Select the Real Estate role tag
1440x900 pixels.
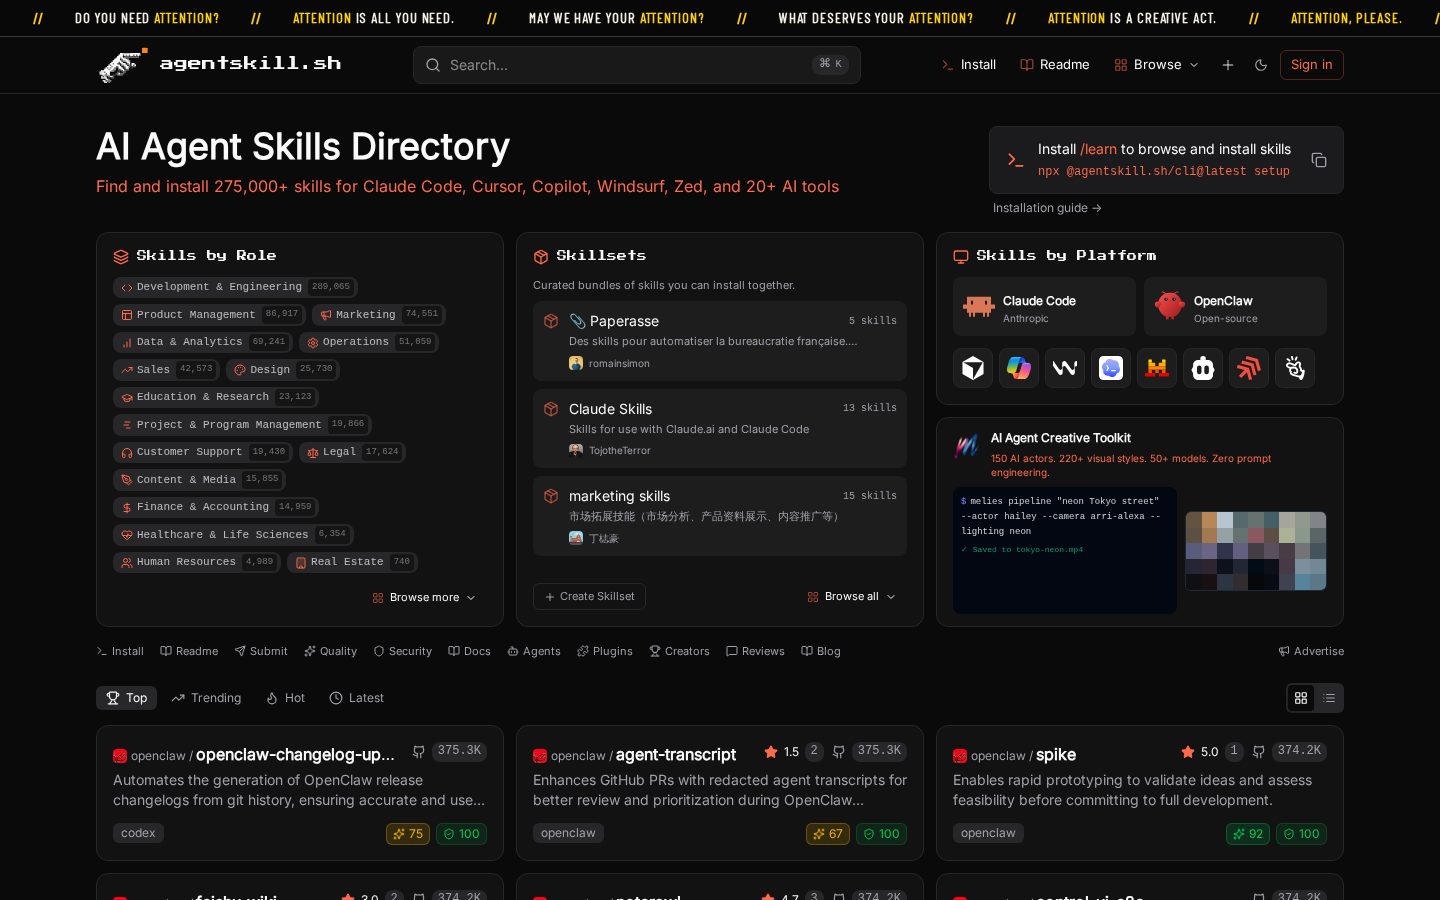(x=352, y=562)
